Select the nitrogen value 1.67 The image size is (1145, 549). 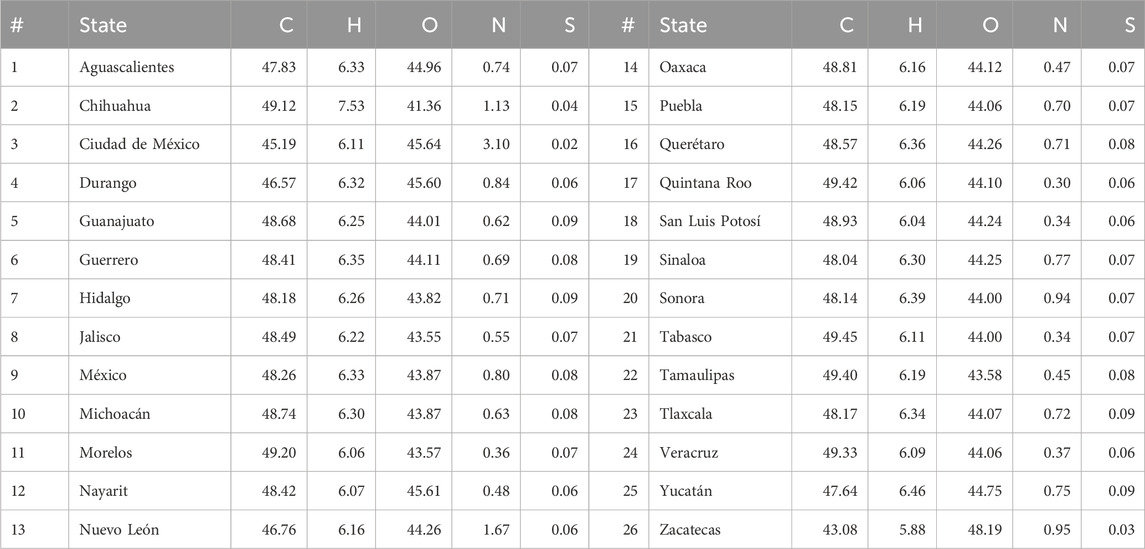pyautogui.click(x=494, y=530)
